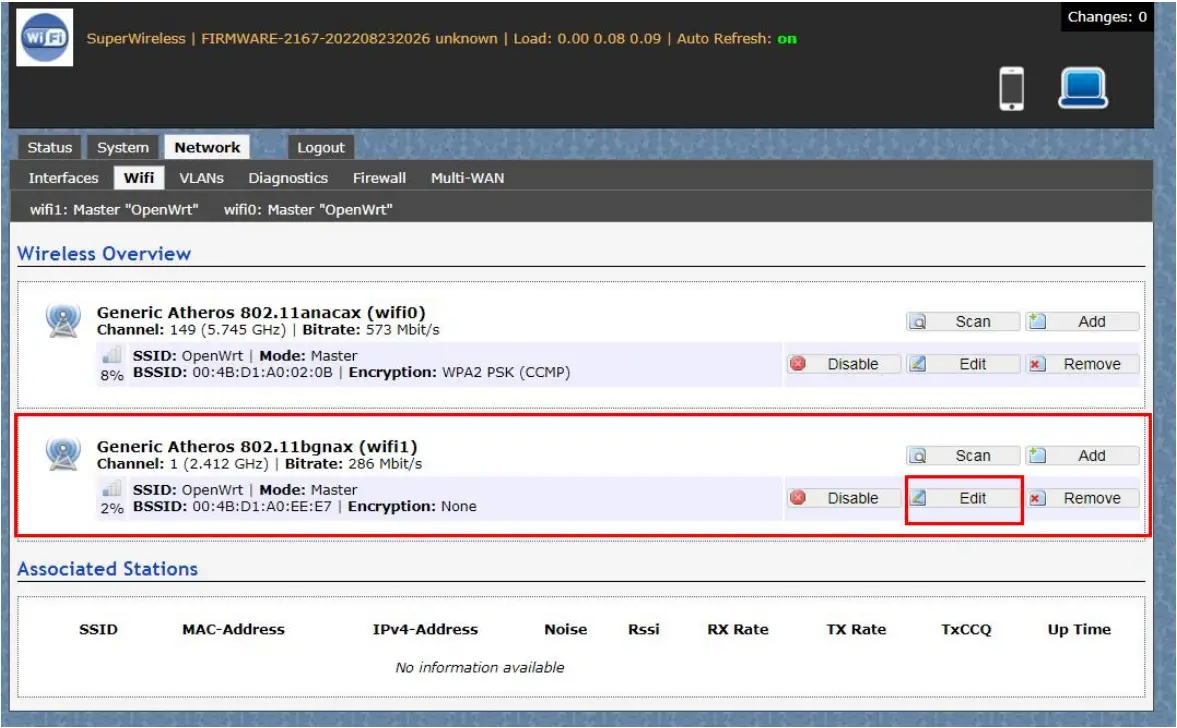This screenshot has width=1177, height=728.
Task: Edit the wifi1 bgnax network
Action: (x=963, y=498)
